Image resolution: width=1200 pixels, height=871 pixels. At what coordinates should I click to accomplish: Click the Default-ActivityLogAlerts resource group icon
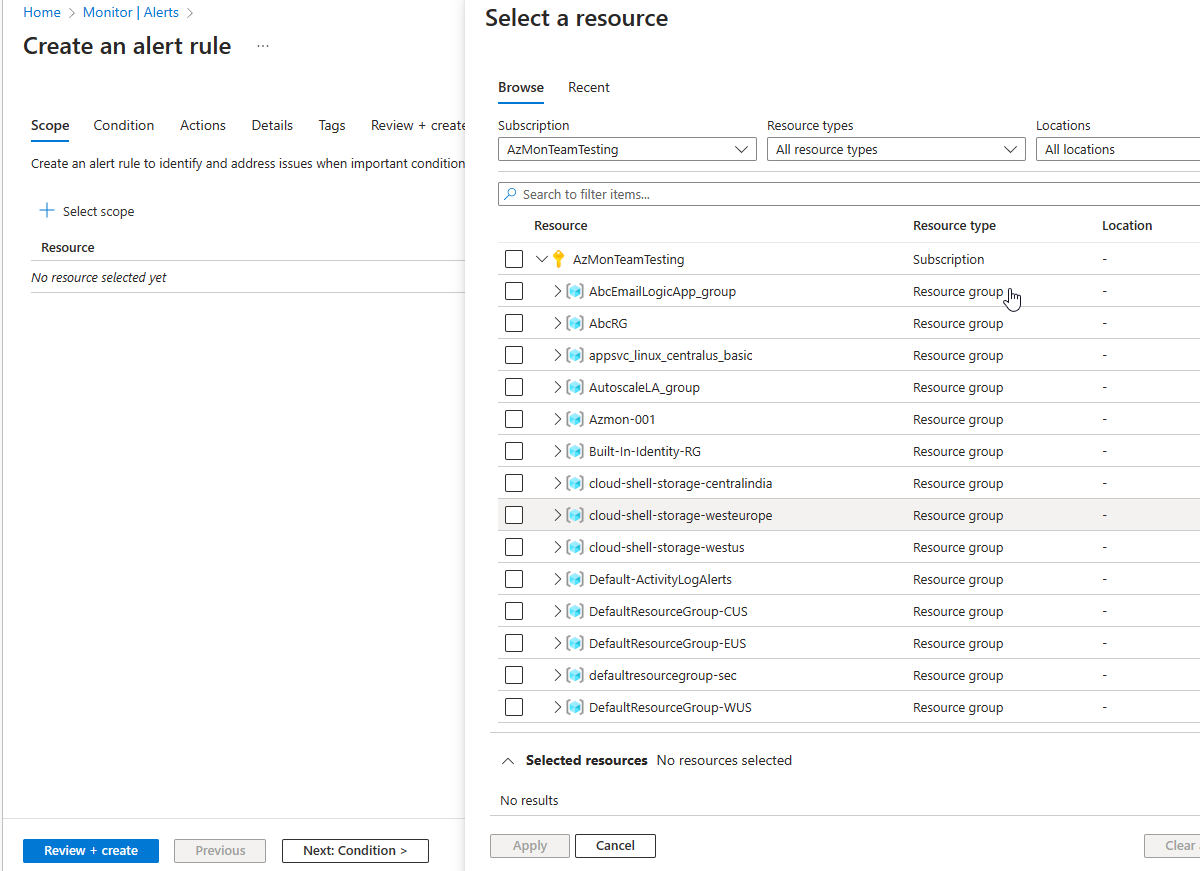tap(575, 579)
